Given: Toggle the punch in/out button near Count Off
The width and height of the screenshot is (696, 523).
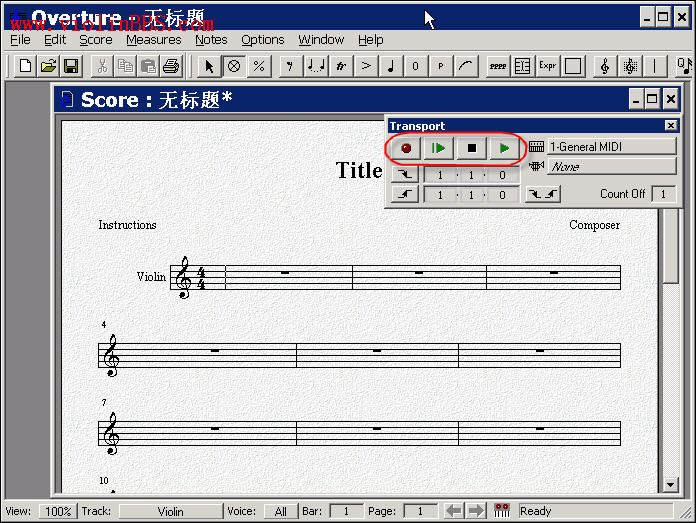Looking at the screenshot, I should 543,194.
